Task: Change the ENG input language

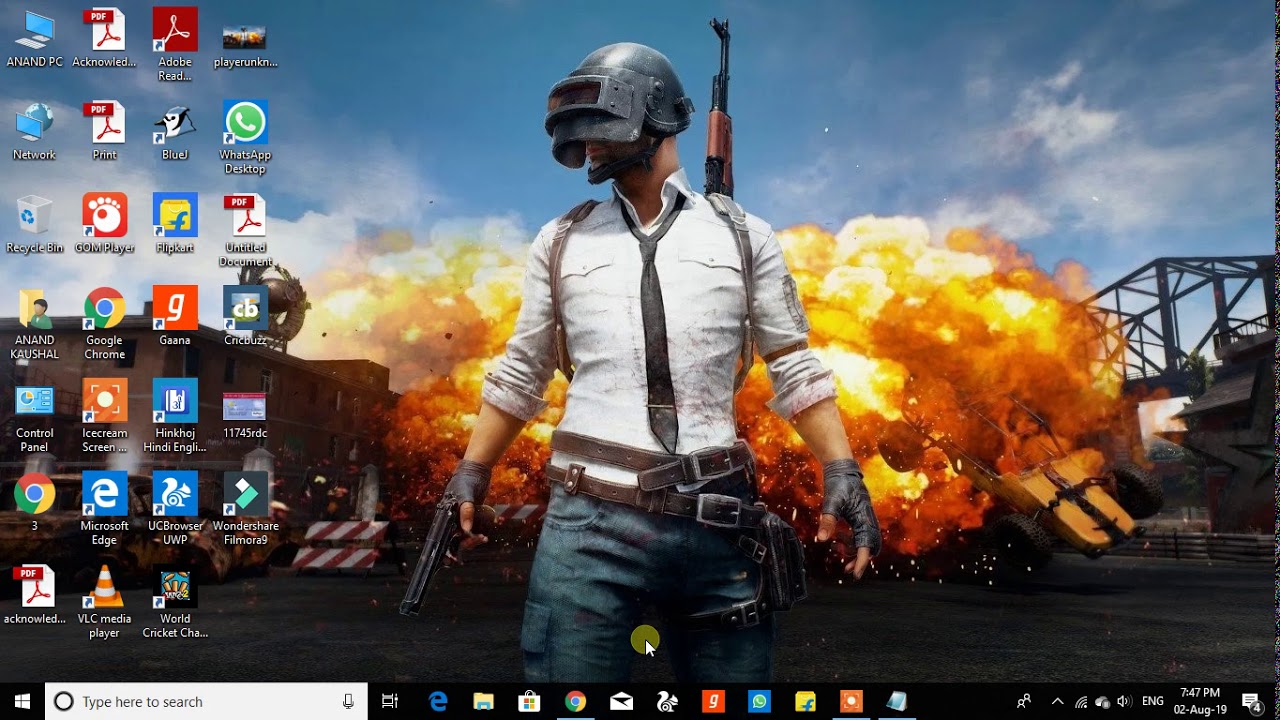Action: (x=1152, y=702)
